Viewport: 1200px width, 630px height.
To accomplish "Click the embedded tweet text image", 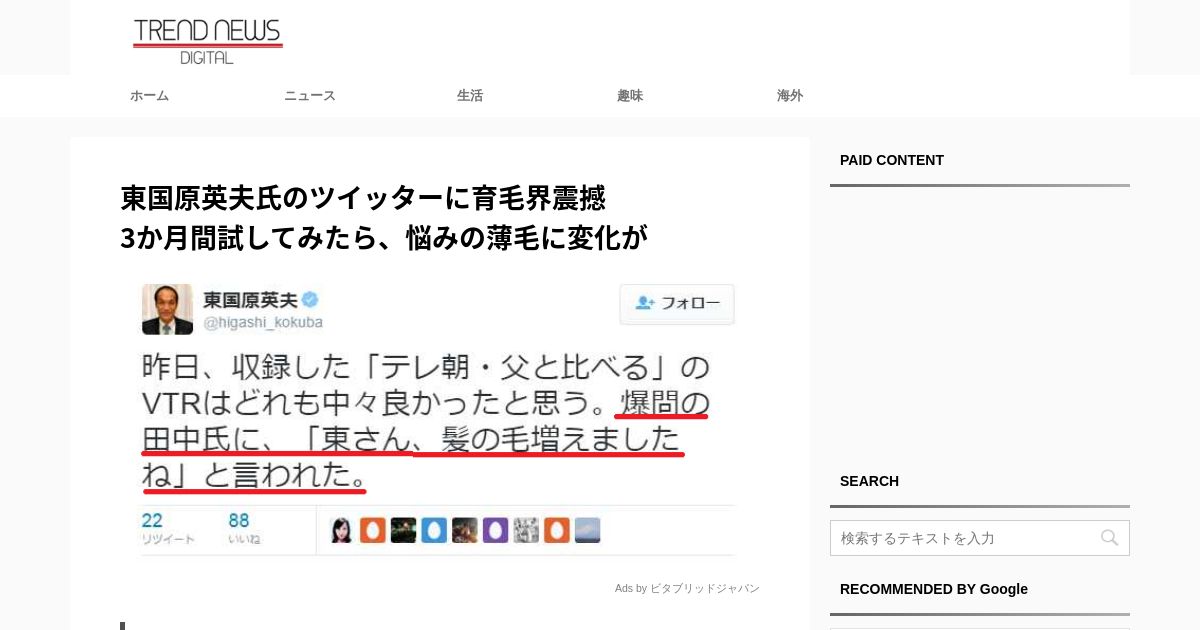I will point(438,420).
